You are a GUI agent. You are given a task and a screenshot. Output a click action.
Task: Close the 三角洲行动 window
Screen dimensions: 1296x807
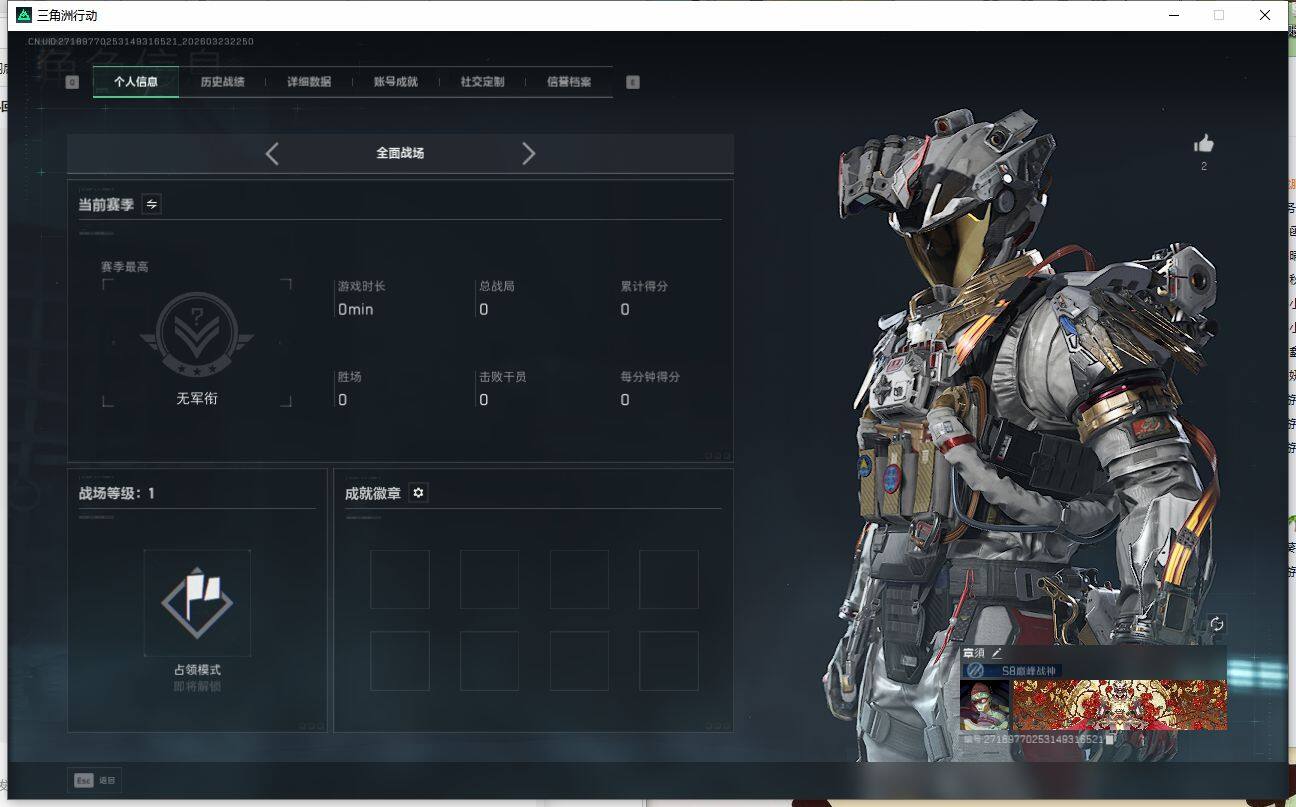[1265, 15]
